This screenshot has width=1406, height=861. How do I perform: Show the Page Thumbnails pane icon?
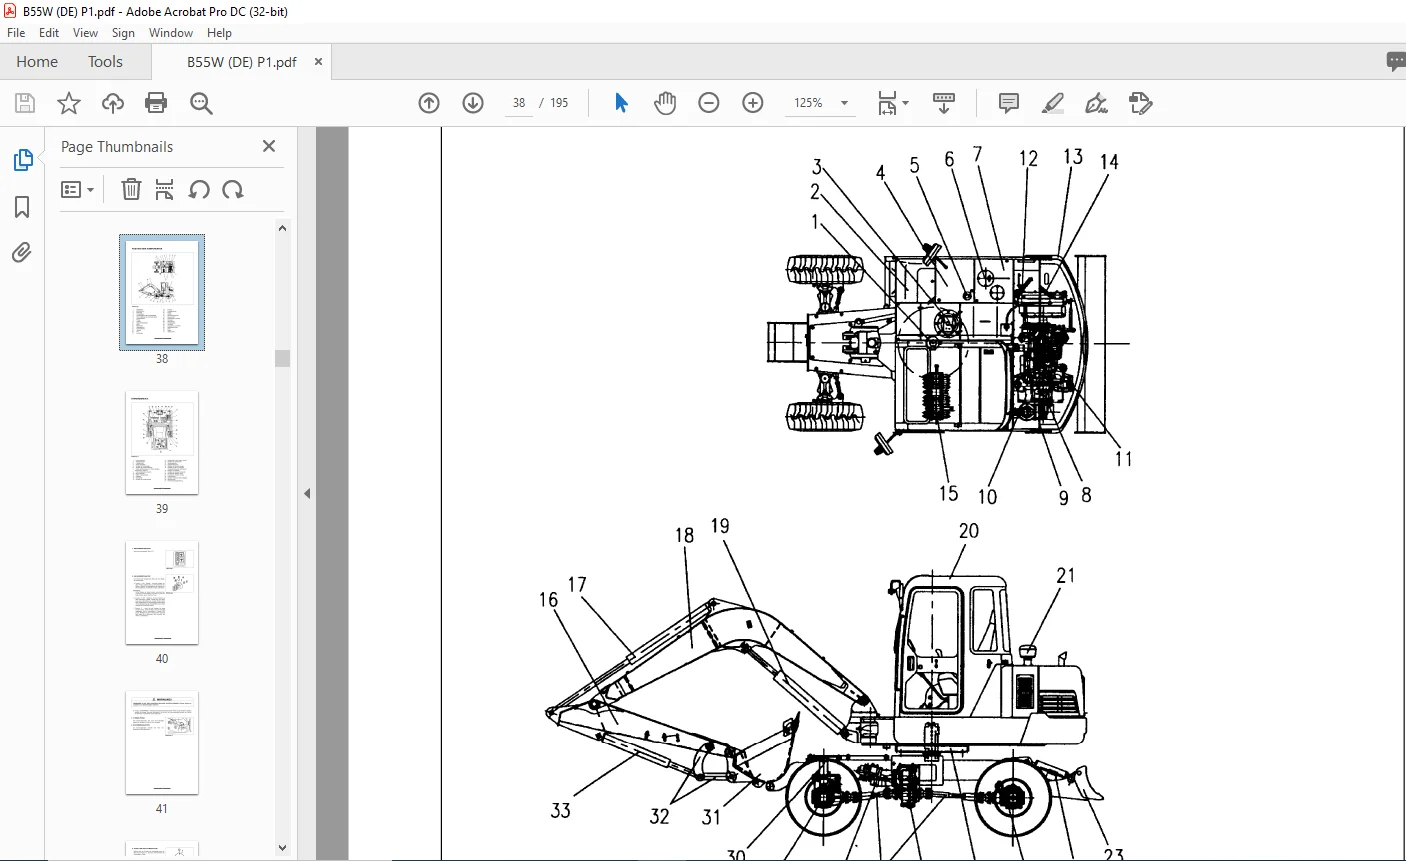(x=22, y=160)
